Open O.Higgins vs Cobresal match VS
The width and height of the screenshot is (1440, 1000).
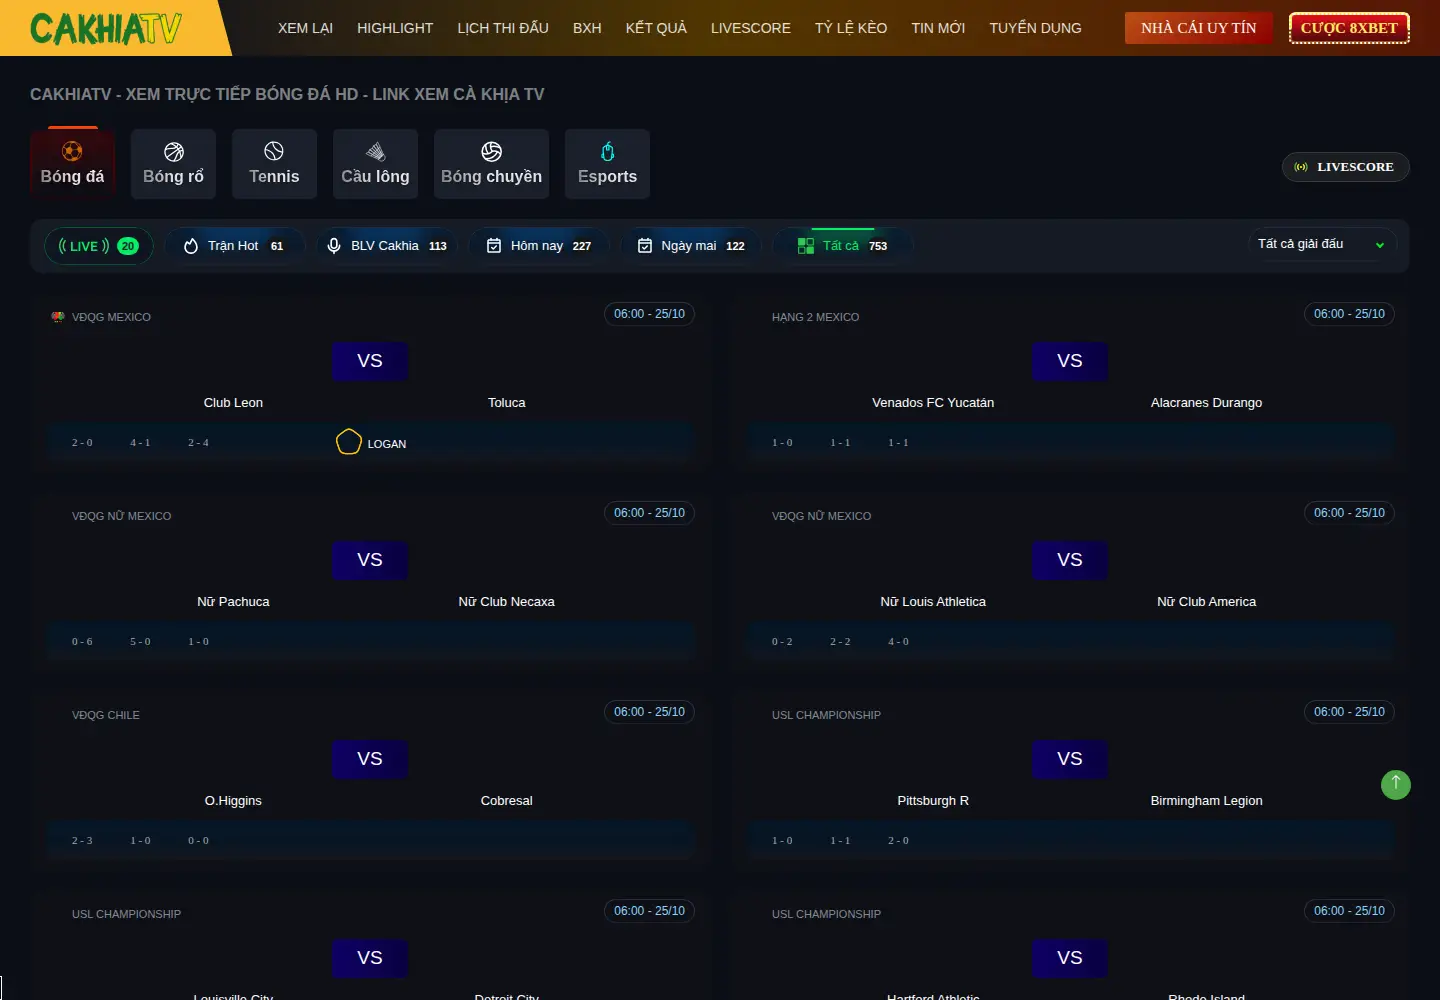pos(370,759)
